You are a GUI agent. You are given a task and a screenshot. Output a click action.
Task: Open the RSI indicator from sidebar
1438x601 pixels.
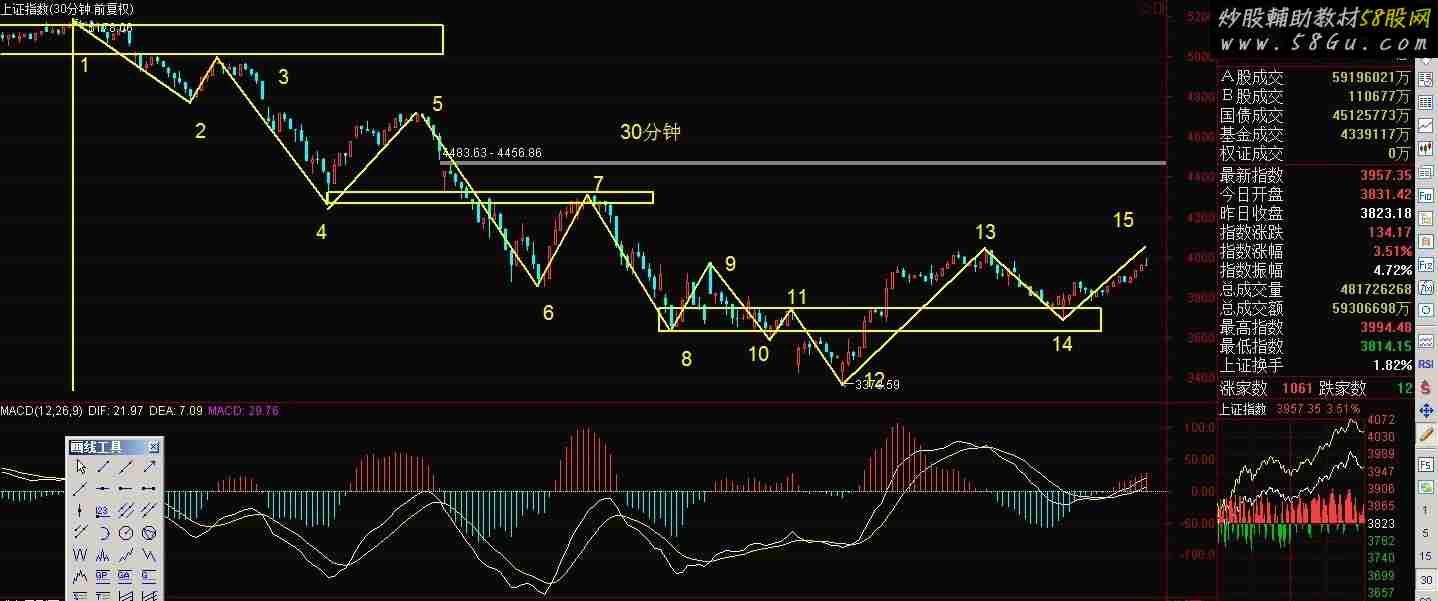pyautogui.click(x=1424, y=363)
